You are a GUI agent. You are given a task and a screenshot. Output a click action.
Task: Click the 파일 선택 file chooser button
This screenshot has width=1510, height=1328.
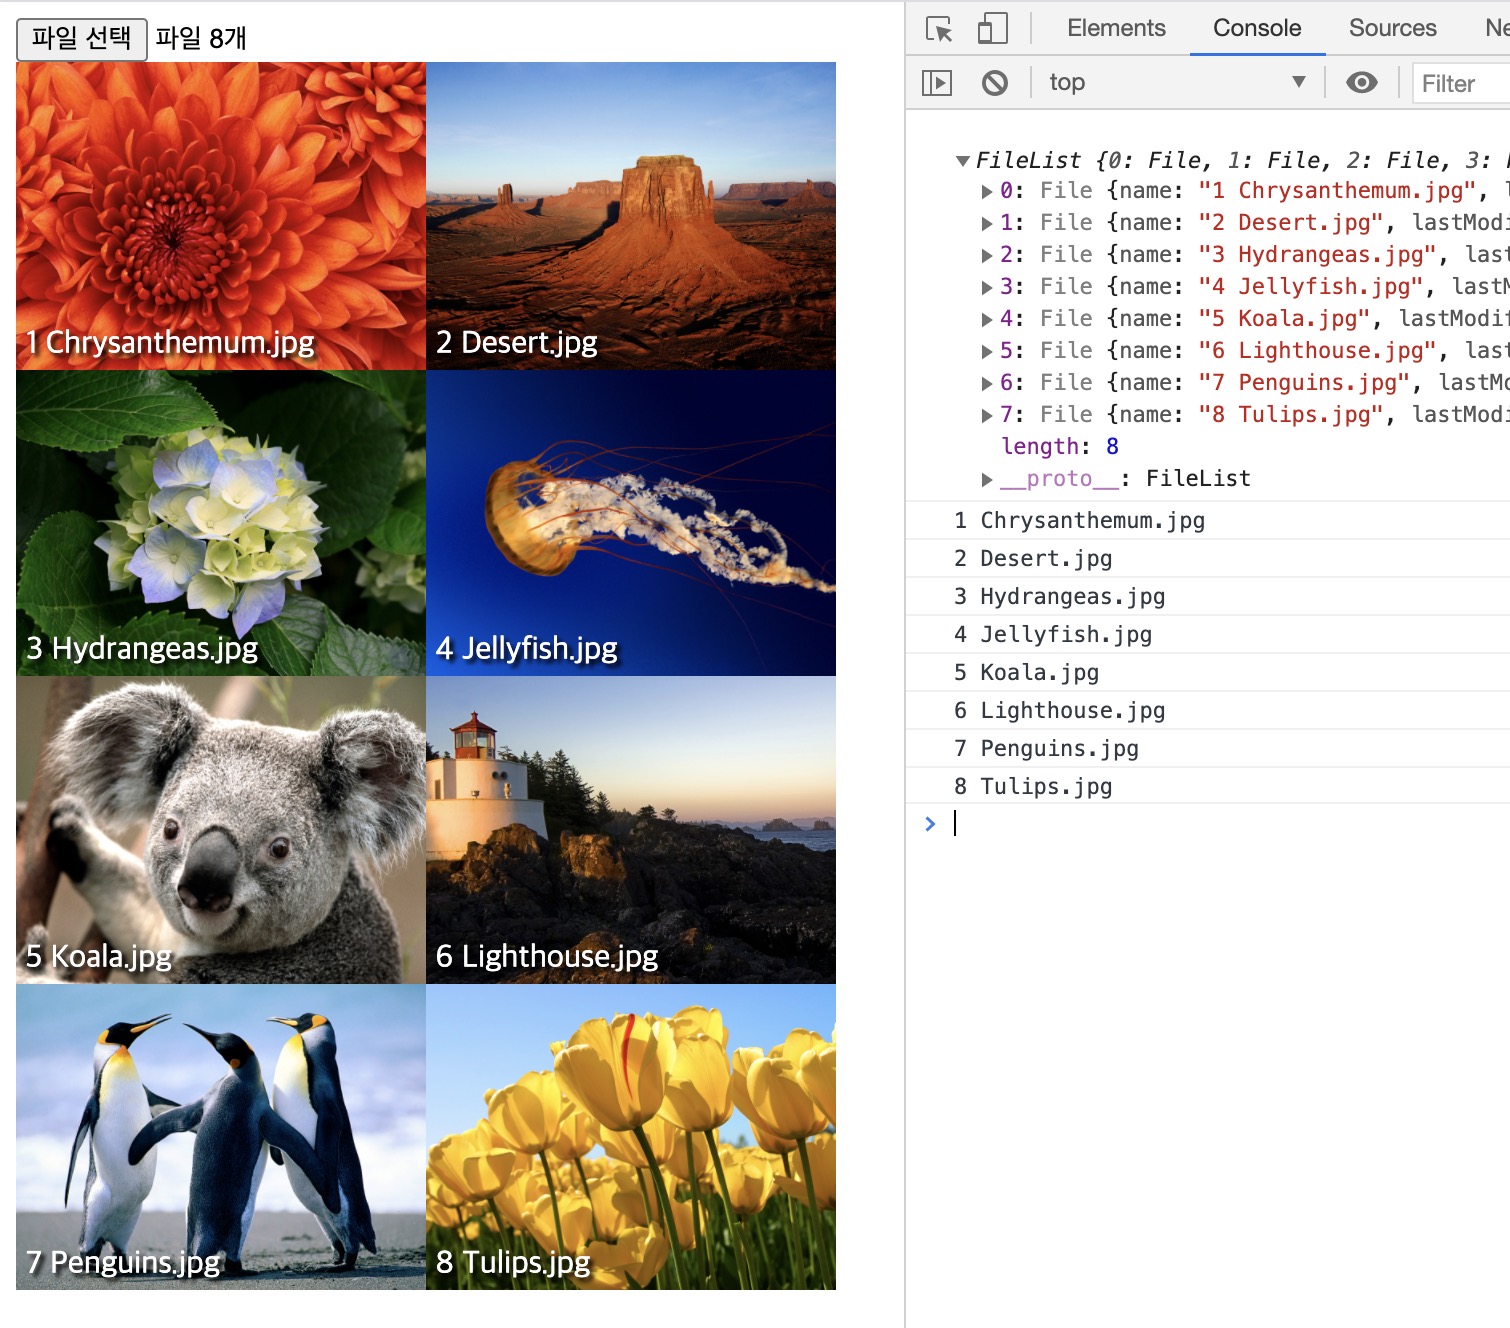coord(82,39)
